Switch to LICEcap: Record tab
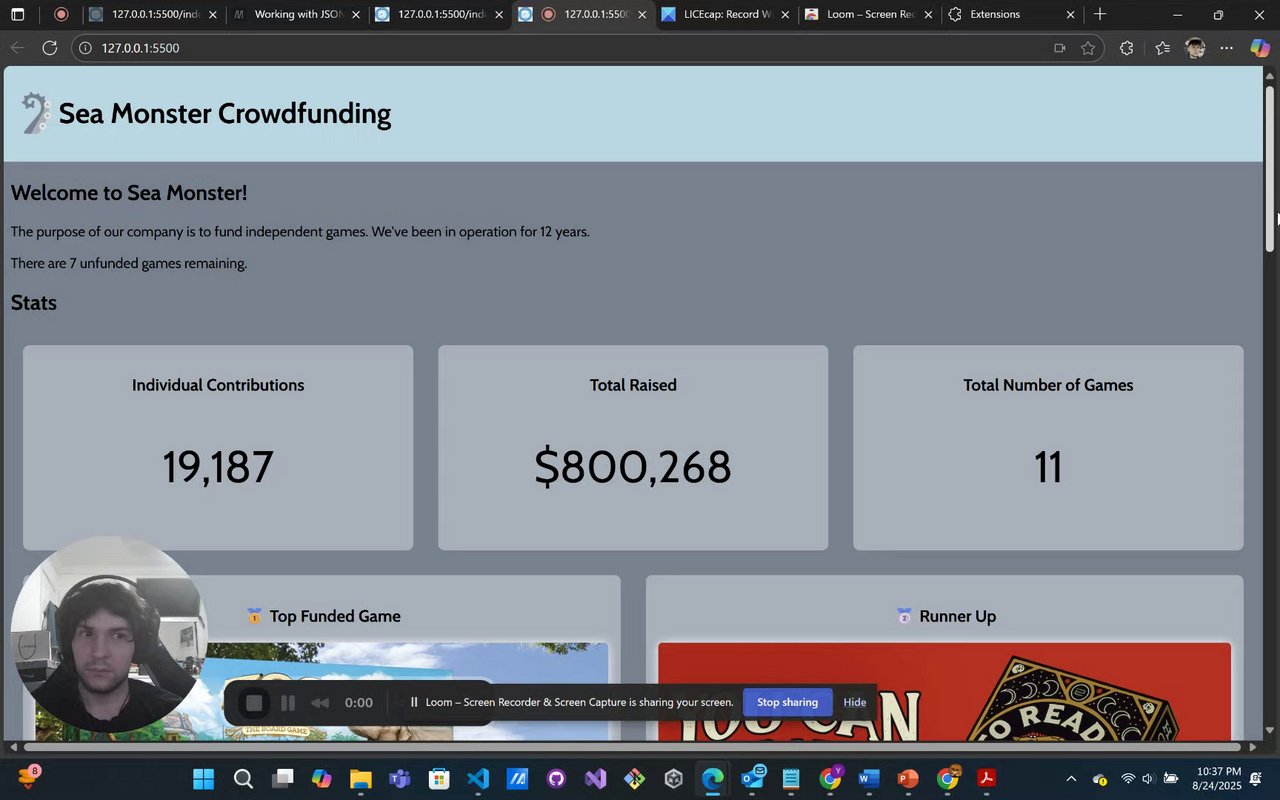Image resolution: width=1280 pixels, height=800 pixels. [x=727, y=14]
